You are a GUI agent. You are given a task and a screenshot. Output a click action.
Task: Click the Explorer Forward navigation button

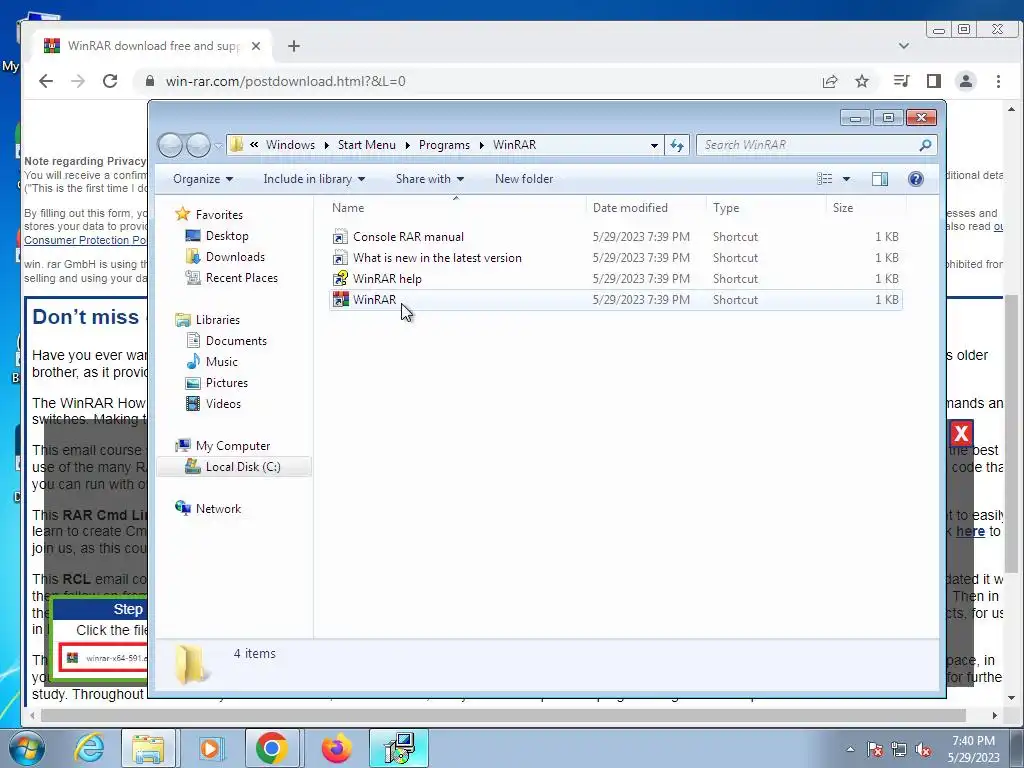198,145
